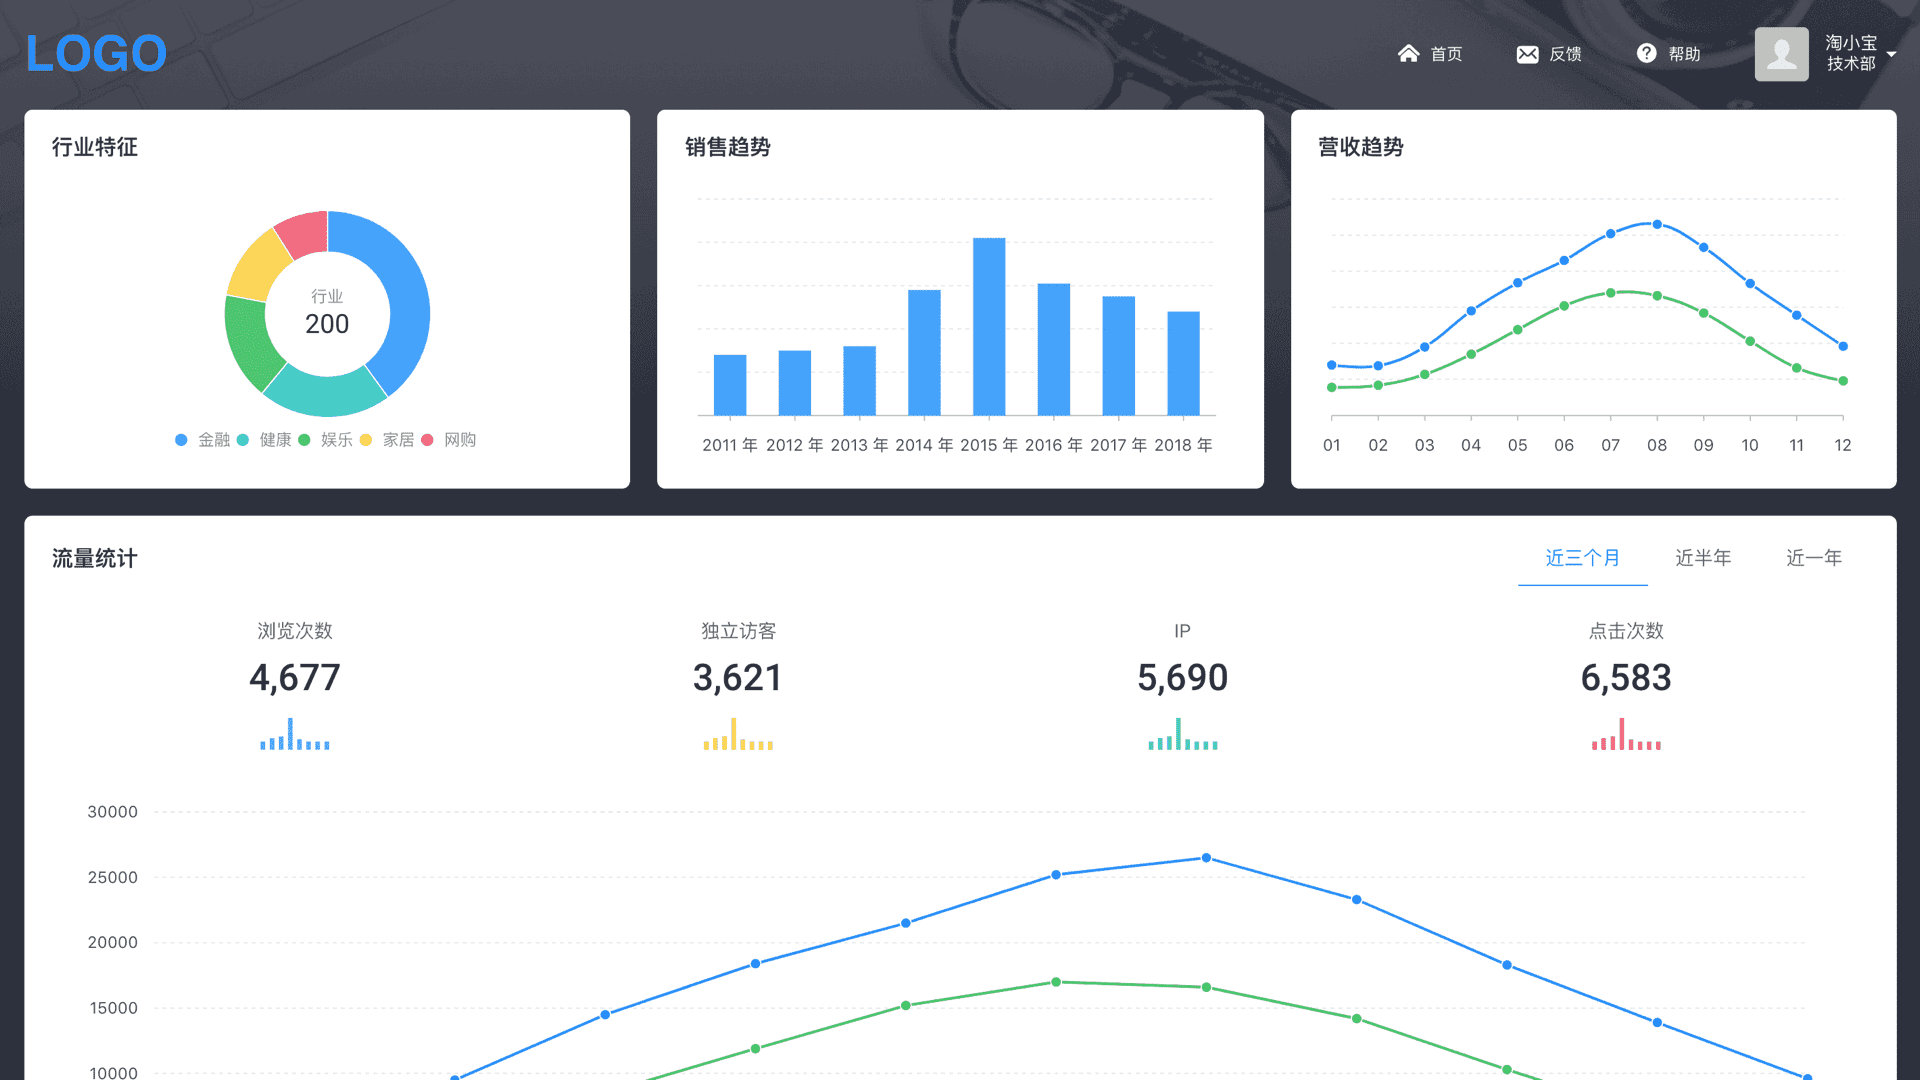Click the 2011 年 bar in sales chart
The image size is (1920, 1080).
(x=730, y=385)
